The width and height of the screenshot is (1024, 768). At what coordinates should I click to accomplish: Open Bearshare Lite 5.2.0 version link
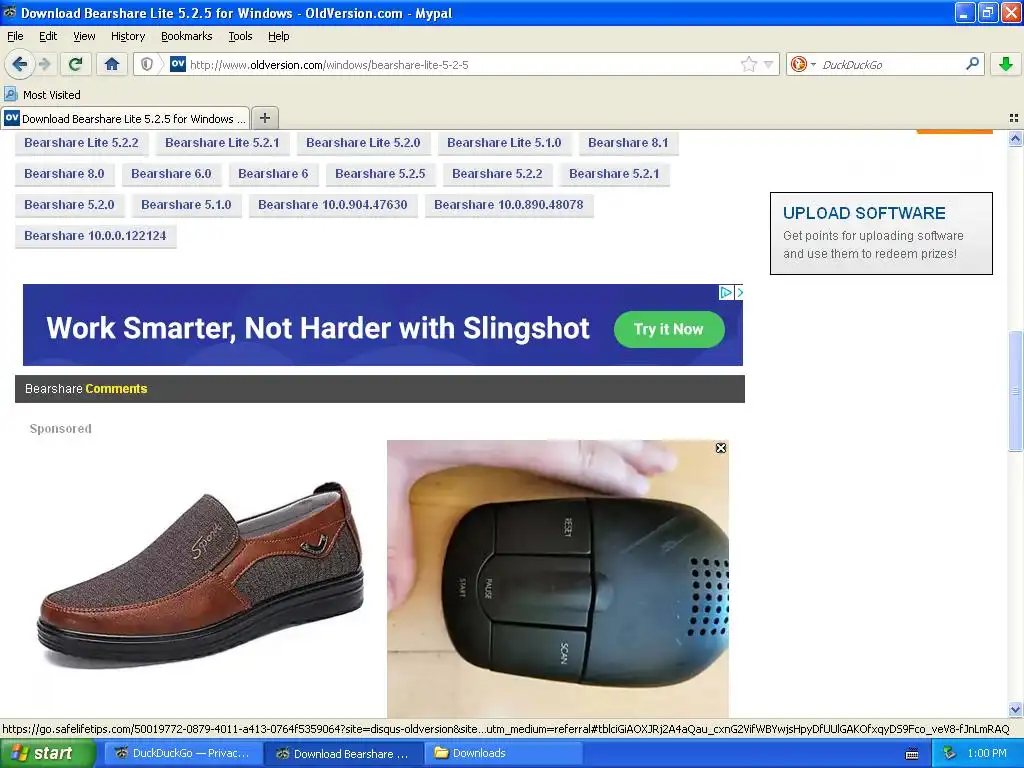pyautogui.click(x=363, y=142)
